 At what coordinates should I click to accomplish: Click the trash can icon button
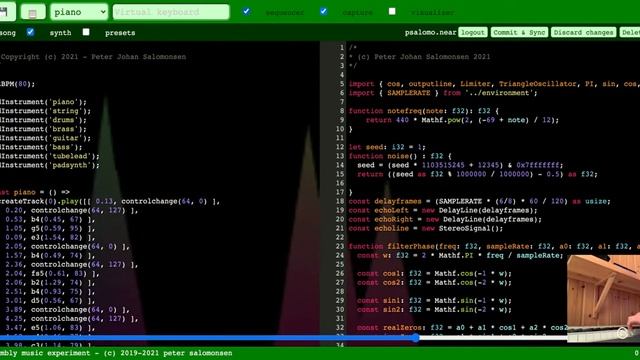33,12
